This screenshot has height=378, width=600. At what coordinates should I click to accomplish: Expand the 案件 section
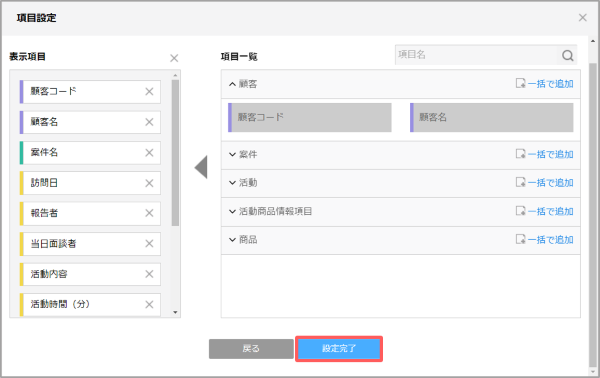[232, 155]
